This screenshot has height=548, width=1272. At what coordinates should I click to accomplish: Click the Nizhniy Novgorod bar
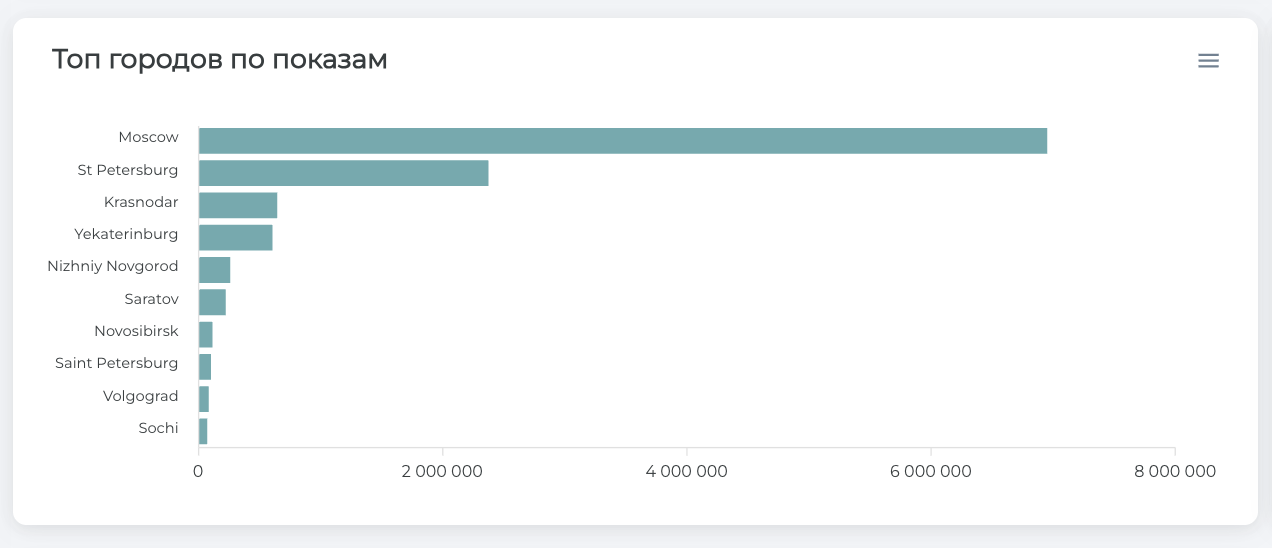(x=214, y=270)
